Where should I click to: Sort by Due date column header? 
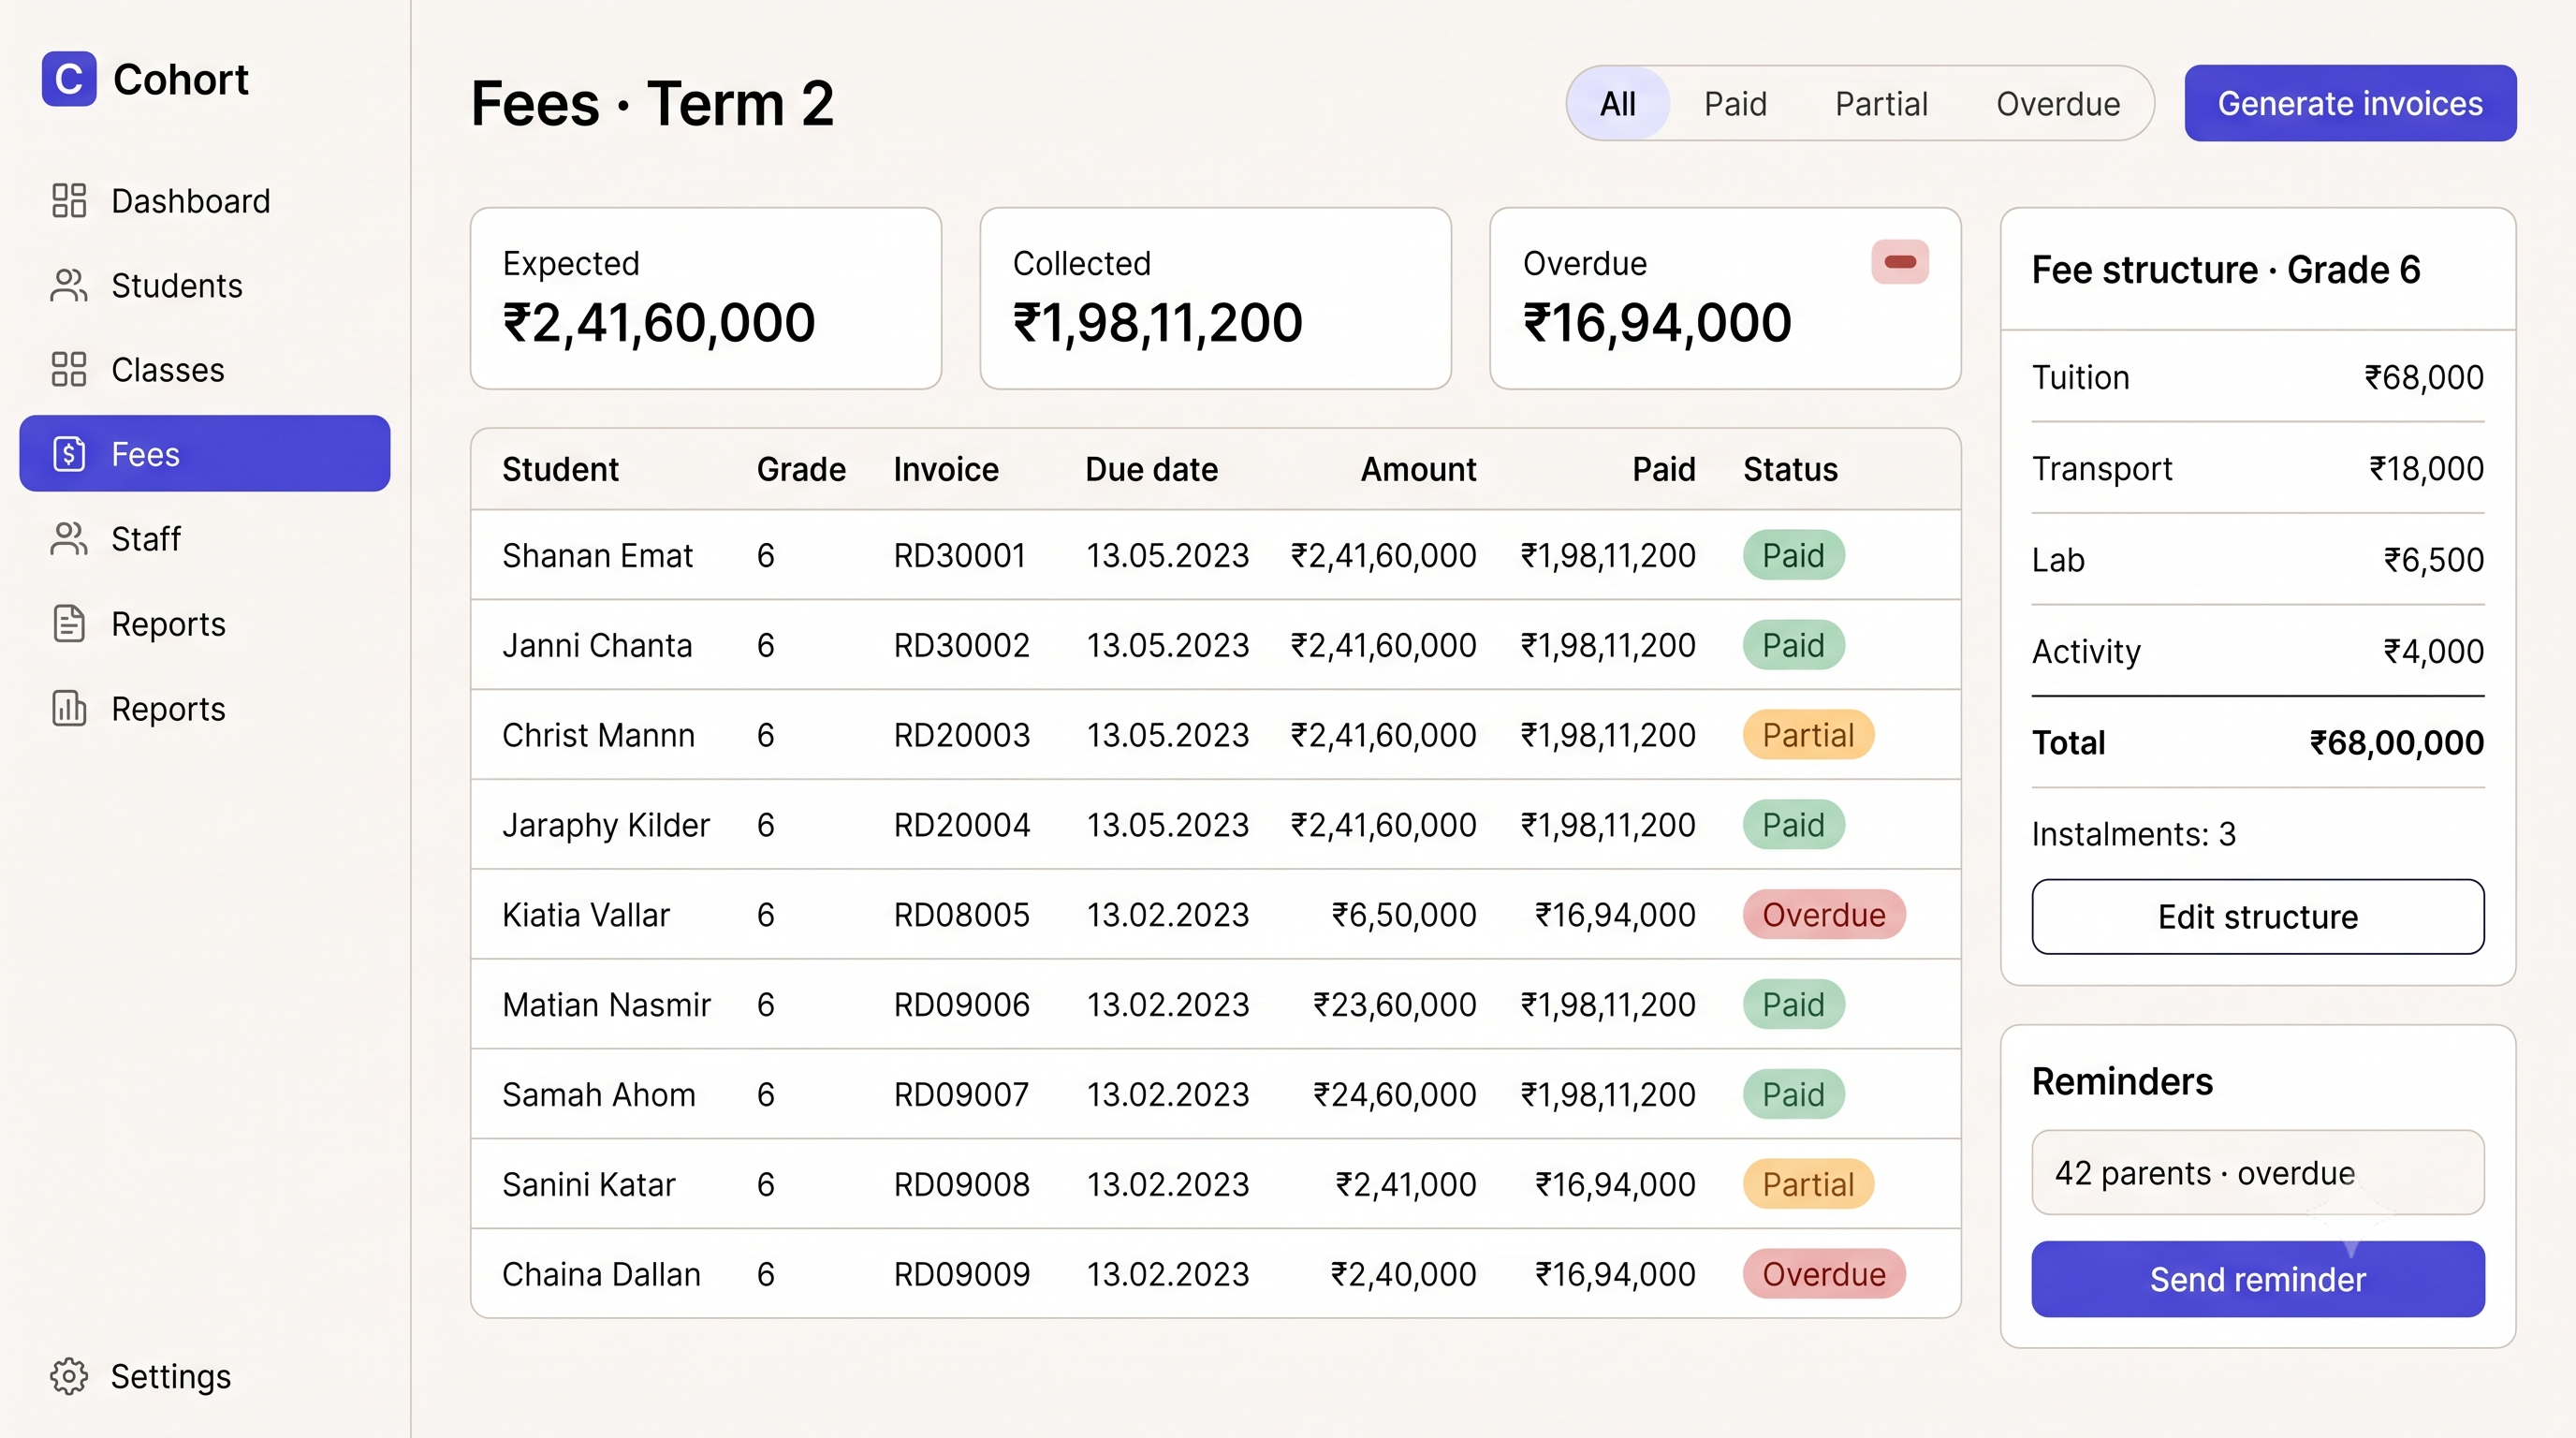[1151, 469]
